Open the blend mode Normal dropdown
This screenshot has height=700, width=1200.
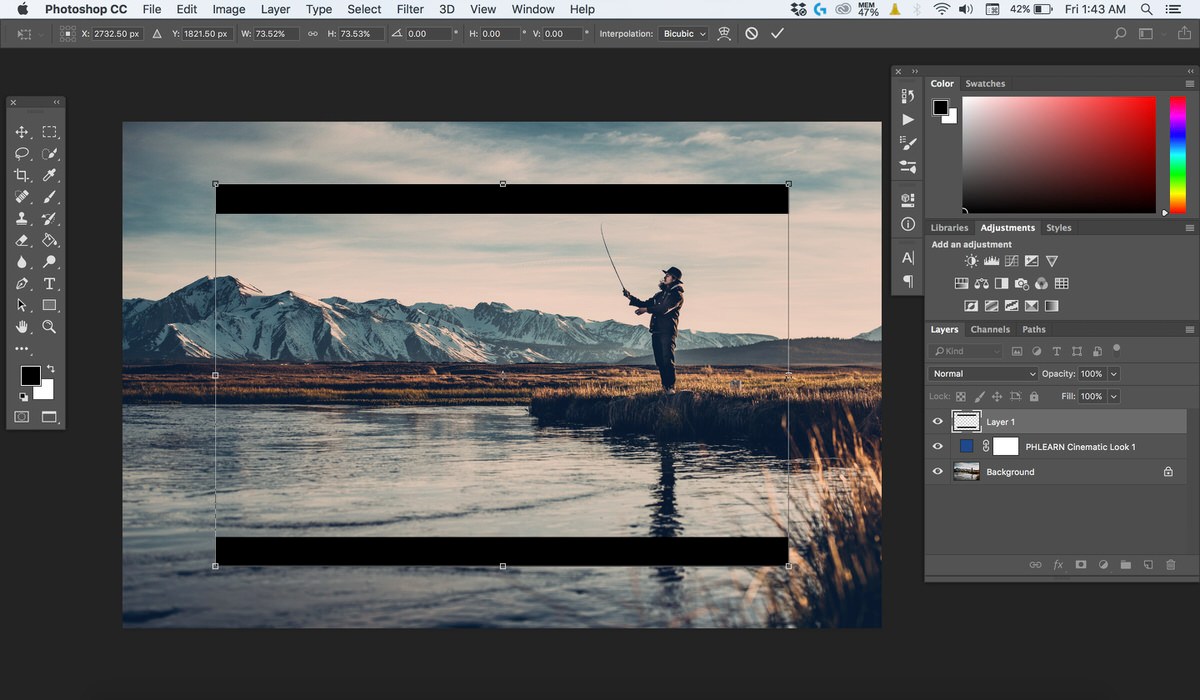[984, 374]
